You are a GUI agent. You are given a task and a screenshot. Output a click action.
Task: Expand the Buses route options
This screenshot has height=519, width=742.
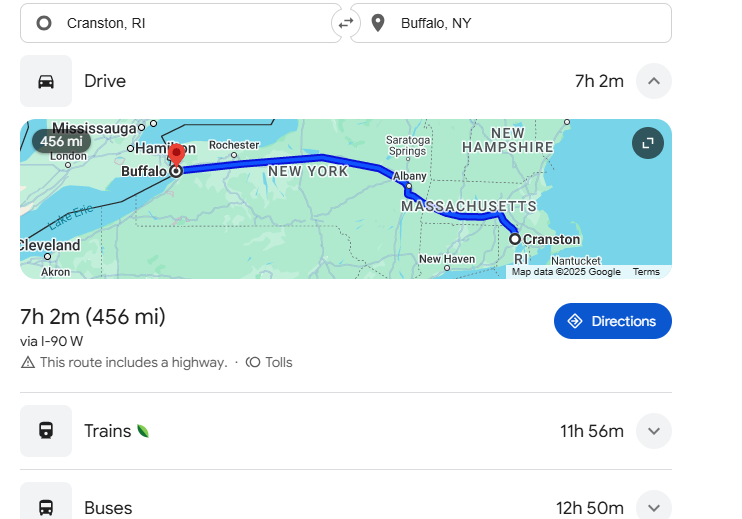pyautogui.click(x=653, y=507)
